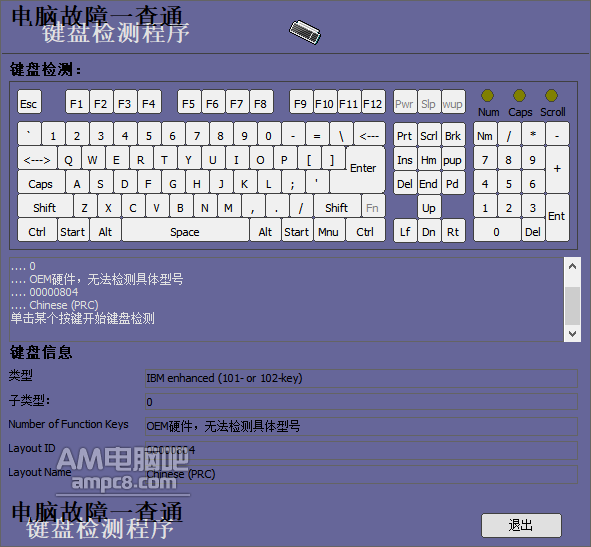Click the backslash key
This screenshot has width=591, height=547.
[x=341, y=134]
